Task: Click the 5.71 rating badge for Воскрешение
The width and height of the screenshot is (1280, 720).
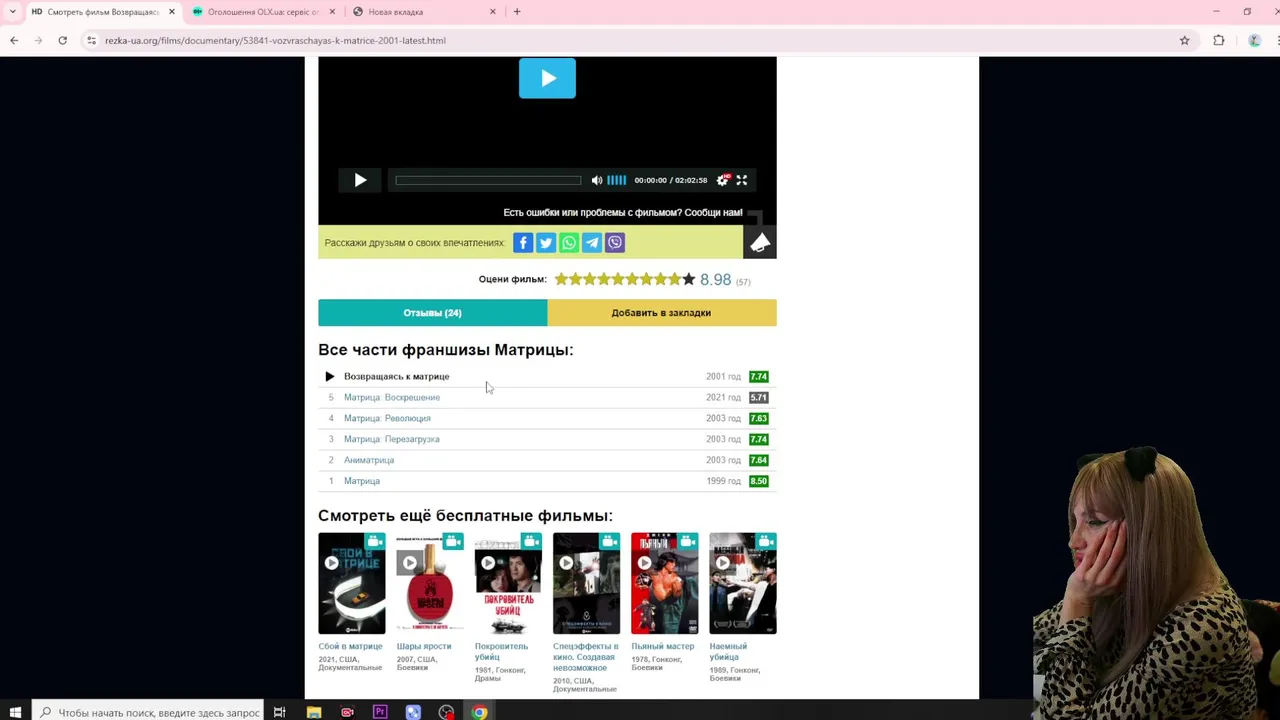Action: pos(758,397)
